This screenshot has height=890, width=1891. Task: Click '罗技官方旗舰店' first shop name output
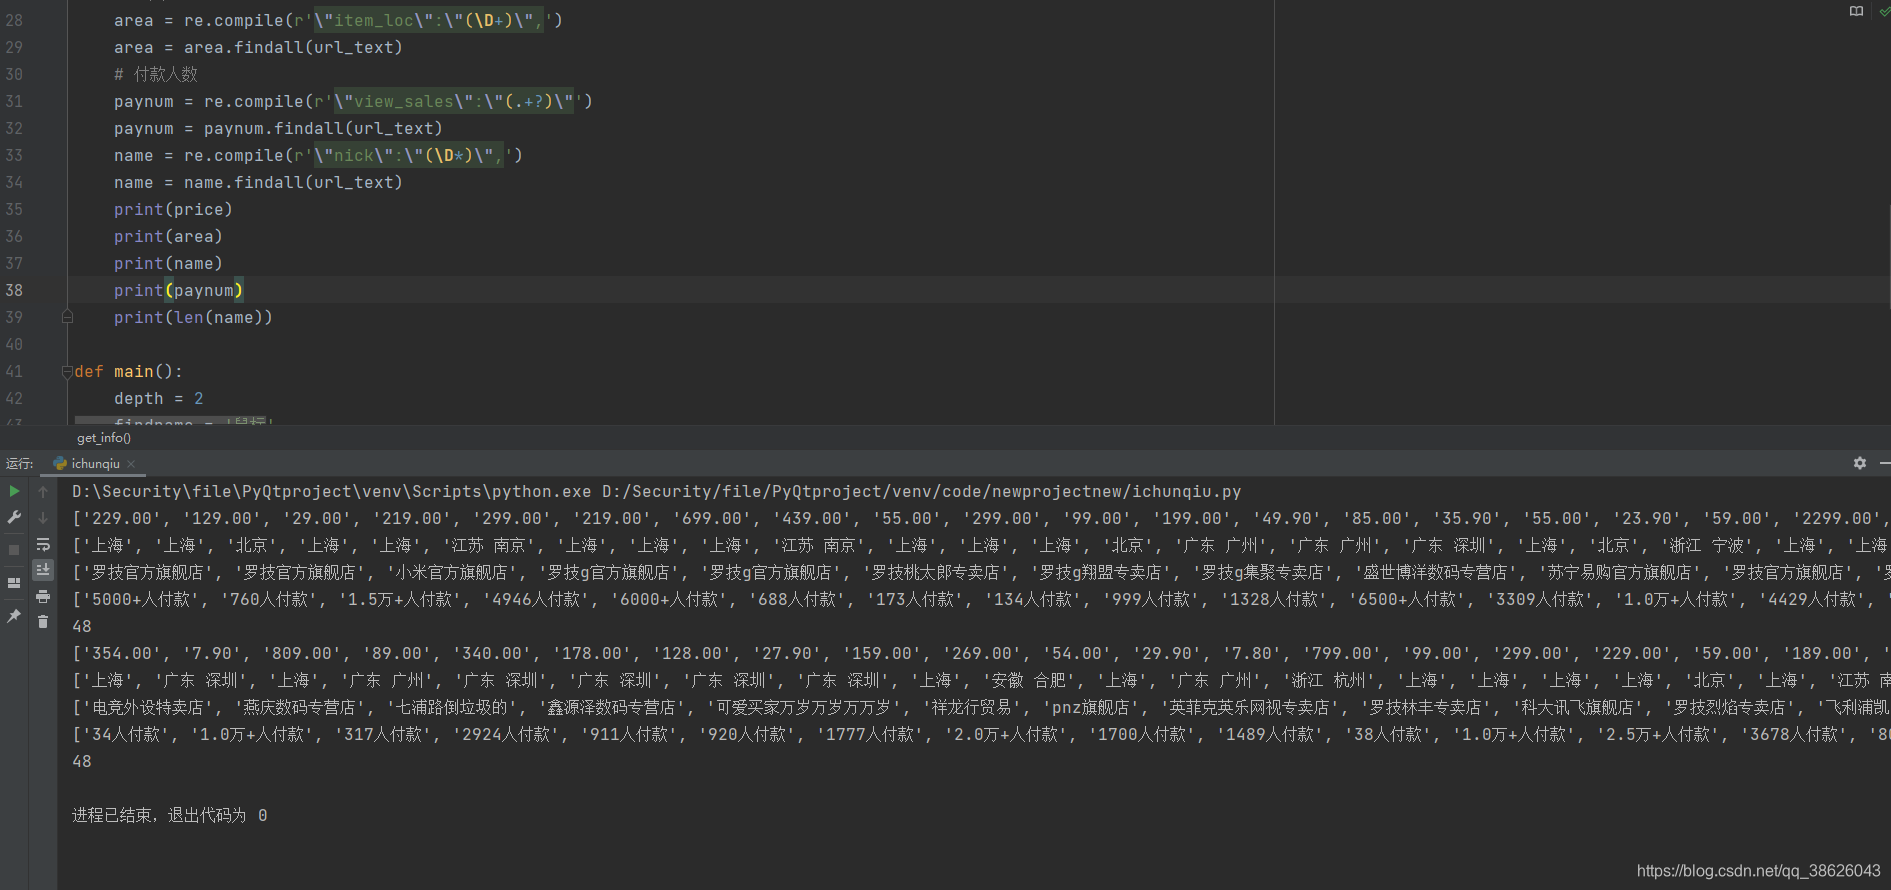tap(148, 572)
